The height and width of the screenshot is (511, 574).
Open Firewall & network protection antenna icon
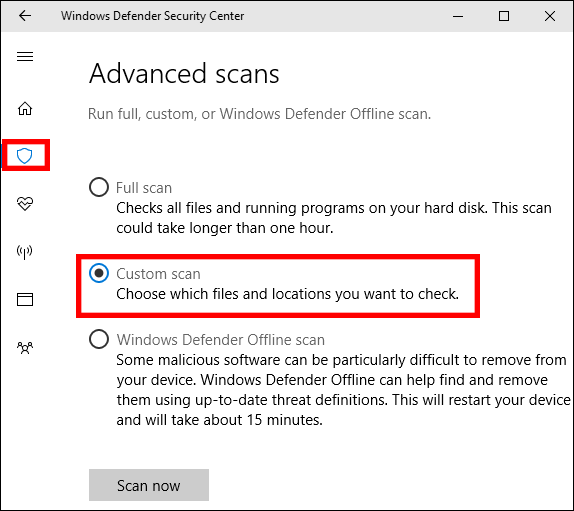[25, 252]
